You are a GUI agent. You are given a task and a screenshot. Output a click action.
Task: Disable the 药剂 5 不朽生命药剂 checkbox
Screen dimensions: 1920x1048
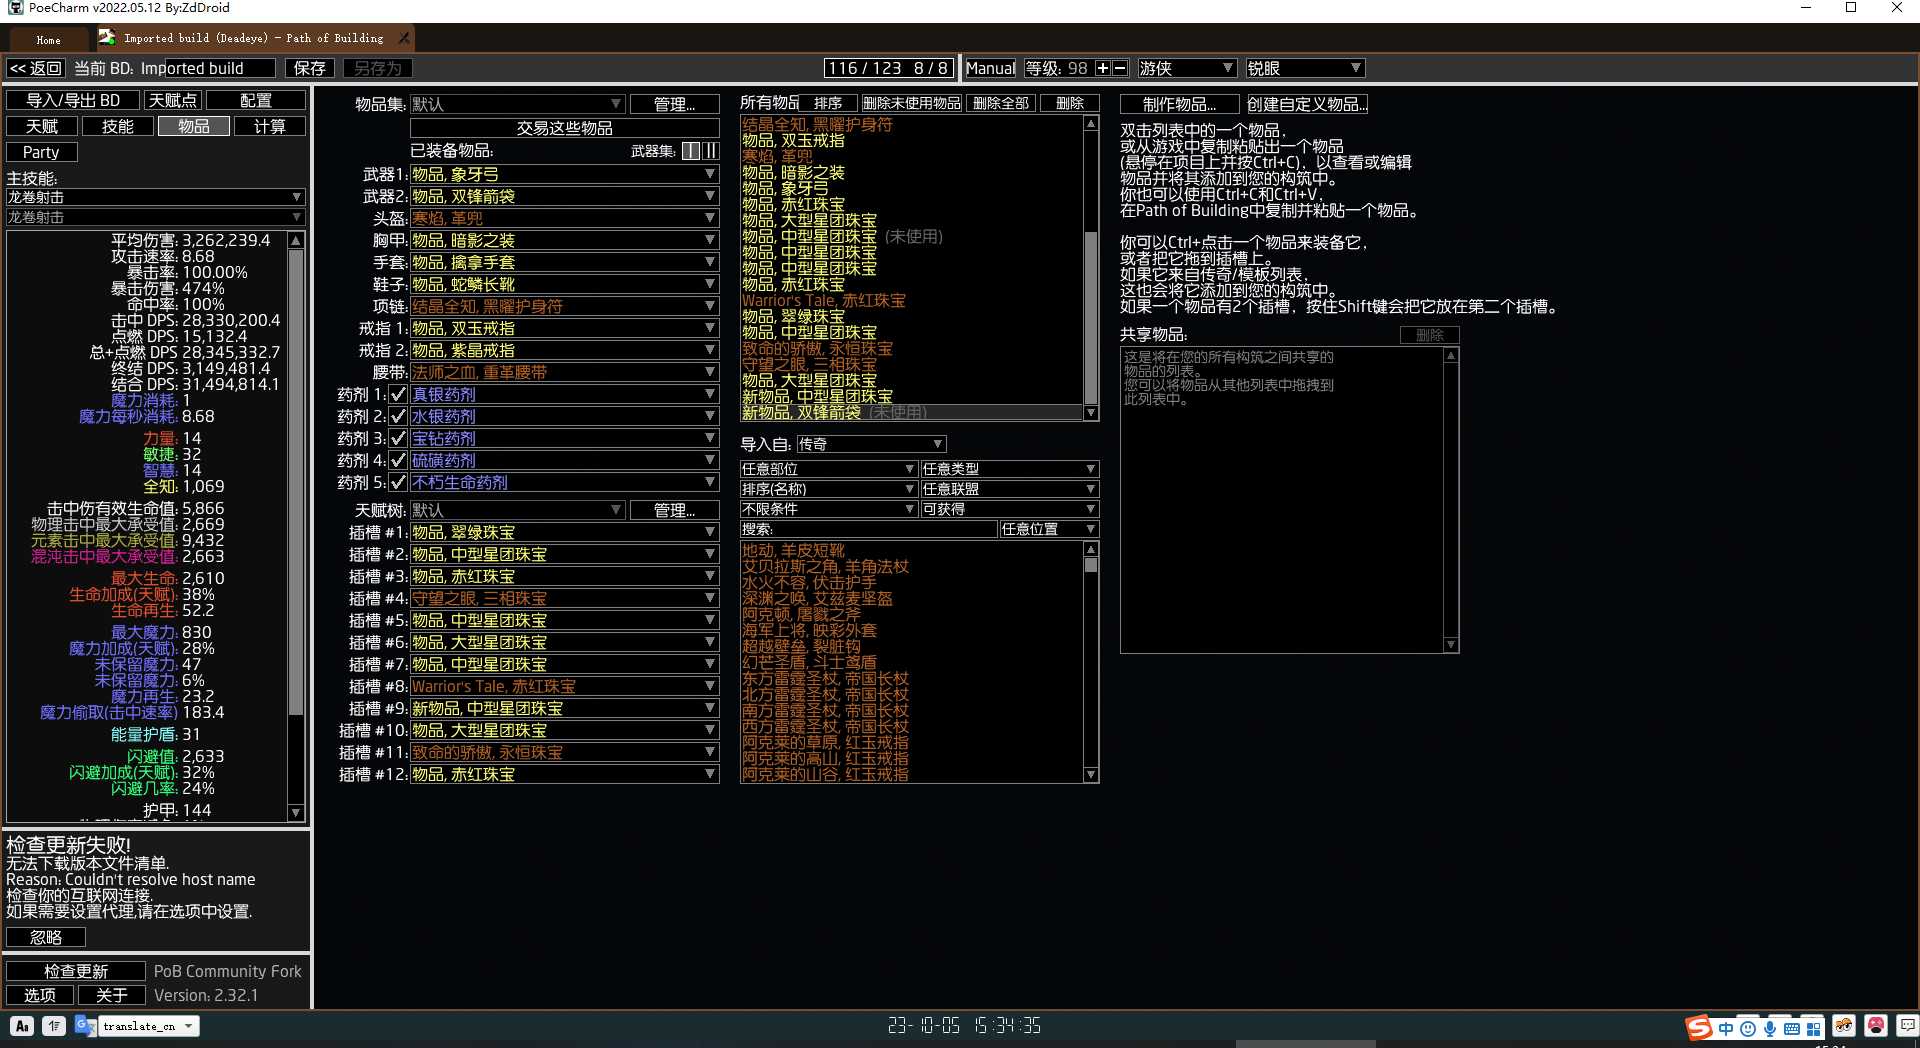(x=398, y=482)
